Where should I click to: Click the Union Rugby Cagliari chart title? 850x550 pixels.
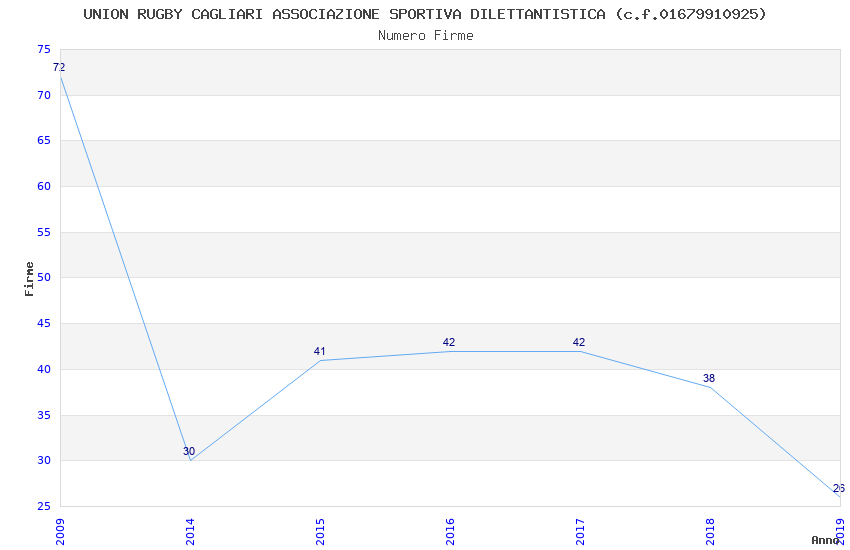coord(425,14)
